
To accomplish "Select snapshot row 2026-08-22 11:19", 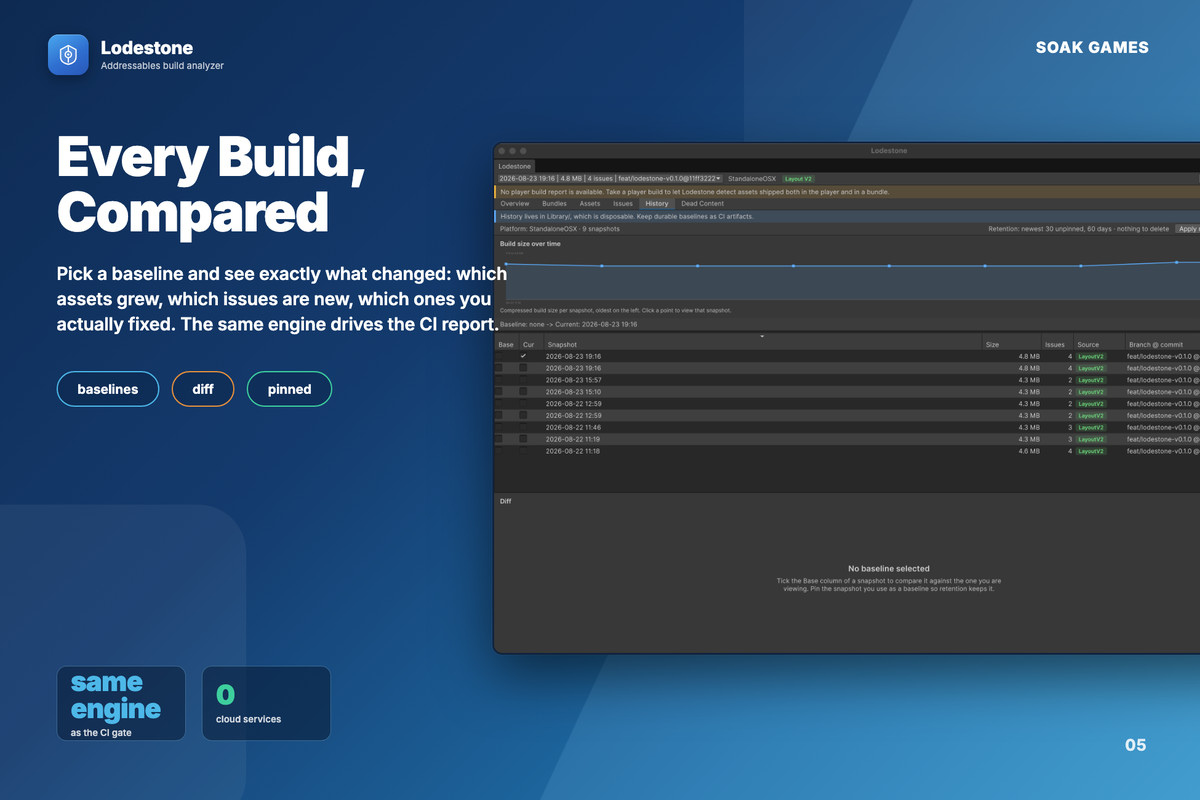I will 847,439.
